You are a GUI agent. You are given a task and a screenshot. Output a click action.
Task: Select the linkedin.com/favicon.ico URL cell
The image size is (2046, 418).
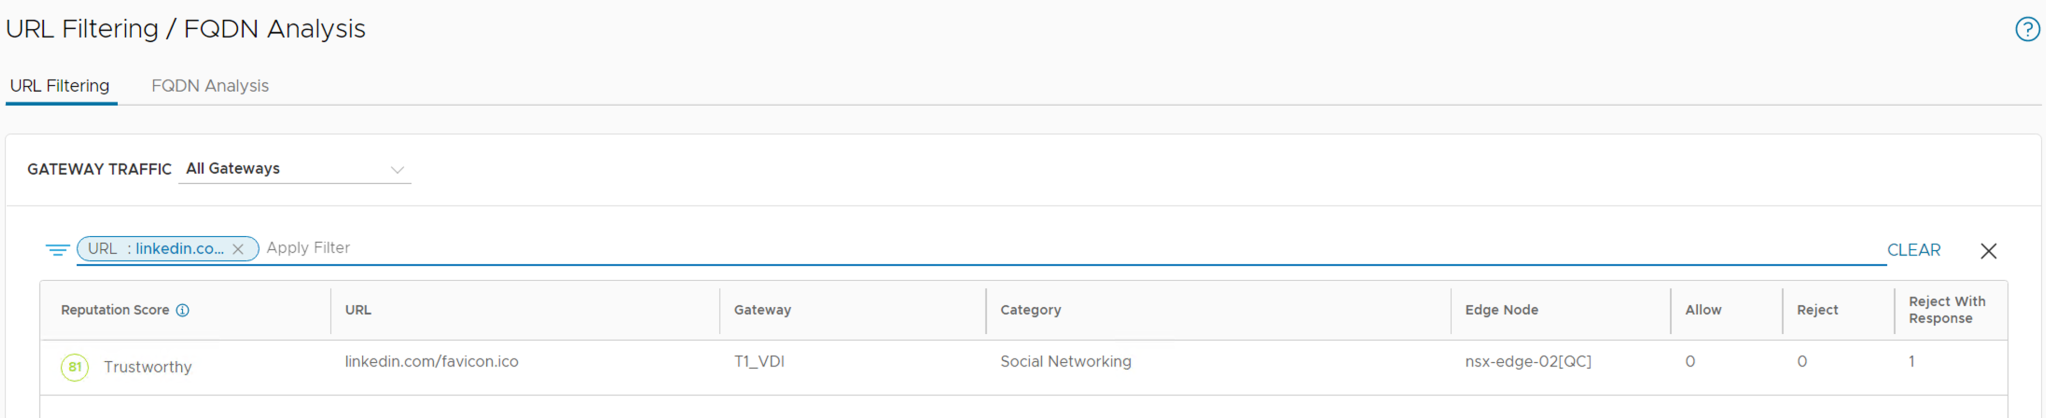click(x=432, y=362)
